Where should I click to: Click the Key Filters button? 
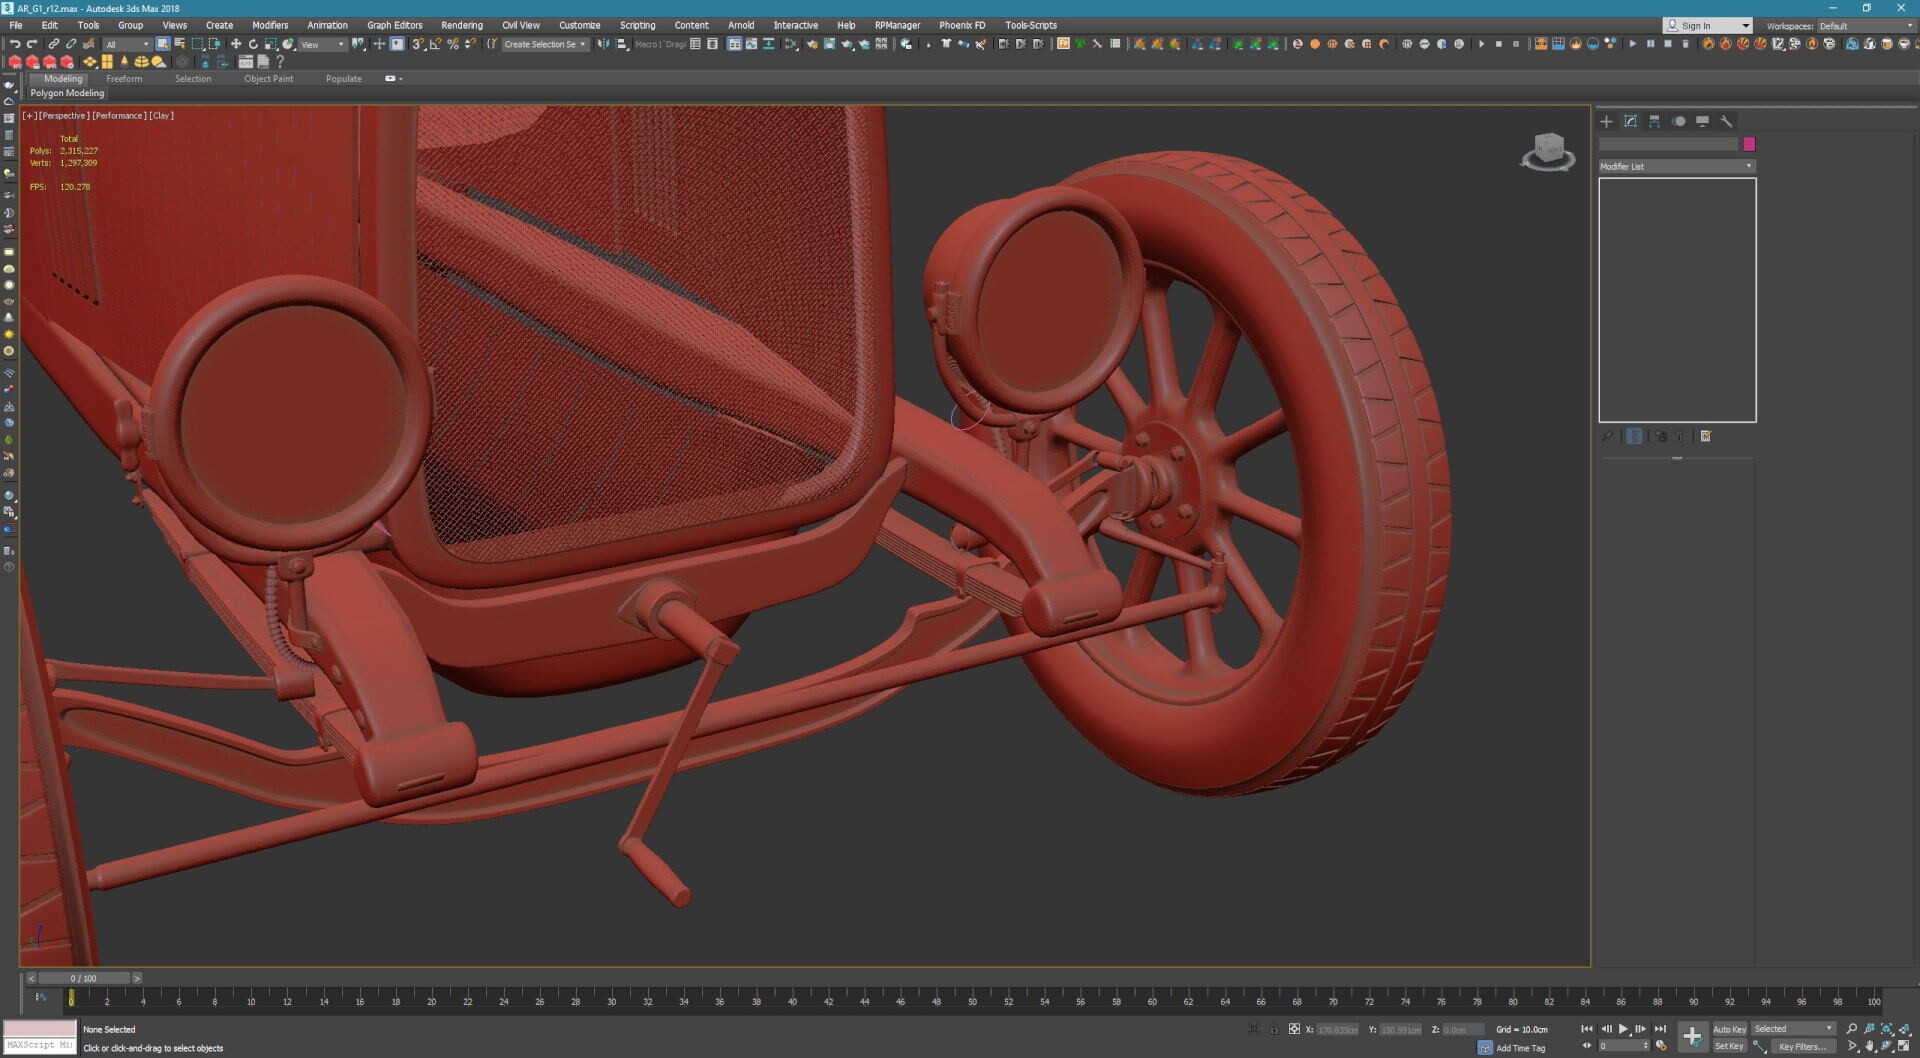point(1802,1047)
